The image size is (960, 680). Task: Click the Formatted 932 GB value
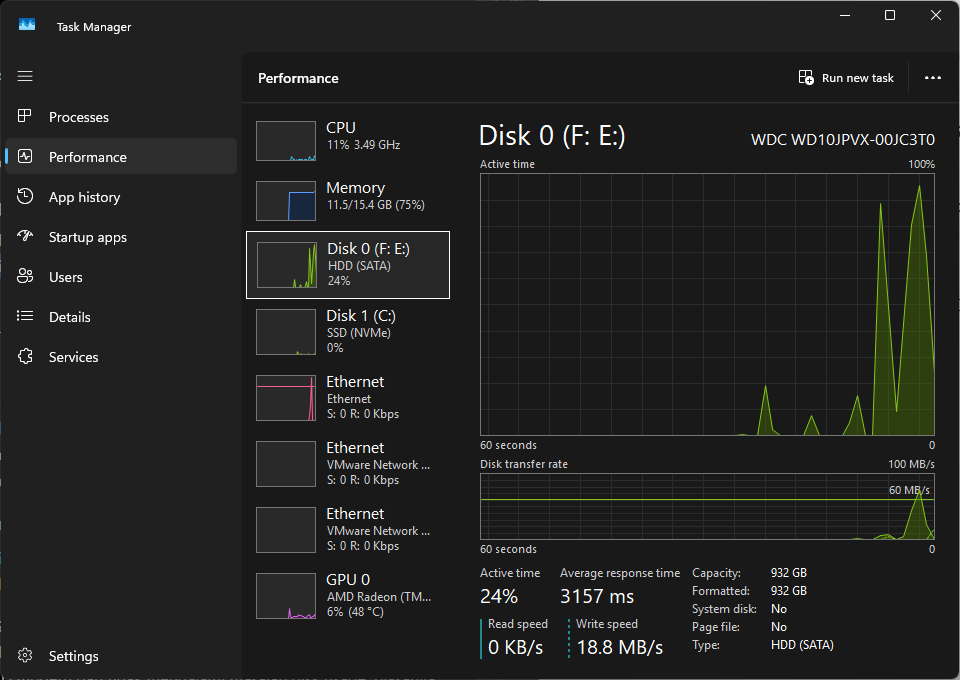(x=789, y=591)
